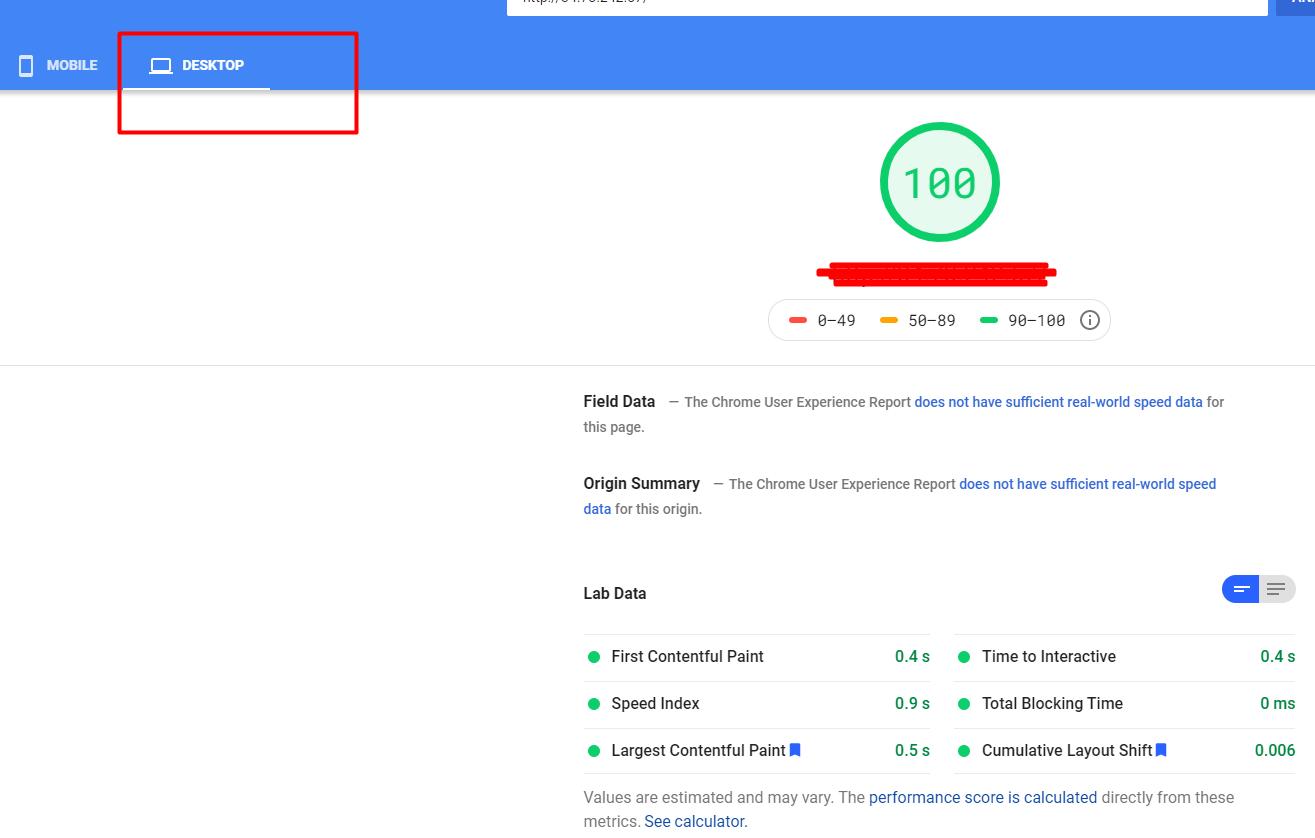Screen dimensions: 1315x838
Task: Click the URL input field
Action: 886,5
